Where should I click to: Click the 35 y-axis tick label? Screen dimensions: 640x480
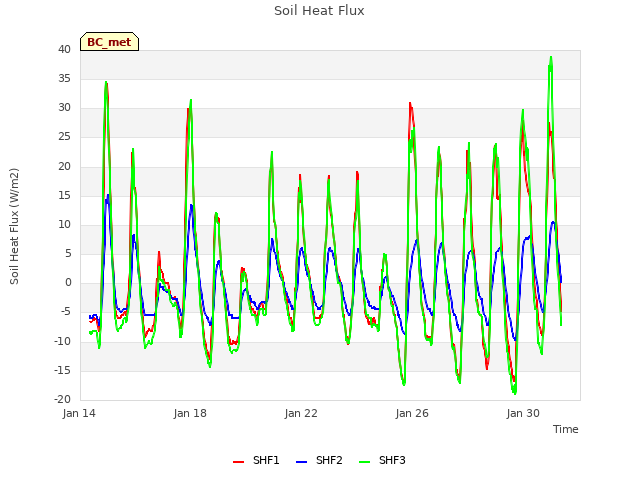click(x=64, y=78)
